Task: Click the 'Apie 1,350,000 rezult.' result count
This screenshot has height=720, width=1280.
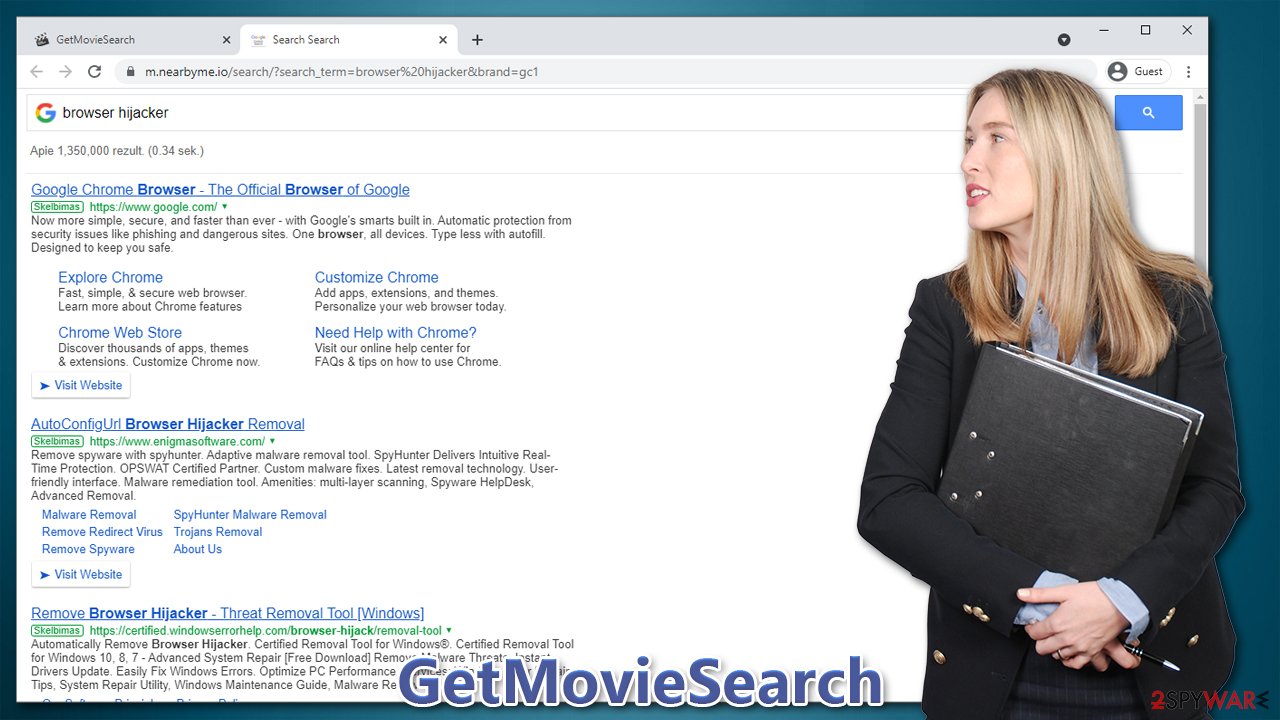Action: click(117, 151)
